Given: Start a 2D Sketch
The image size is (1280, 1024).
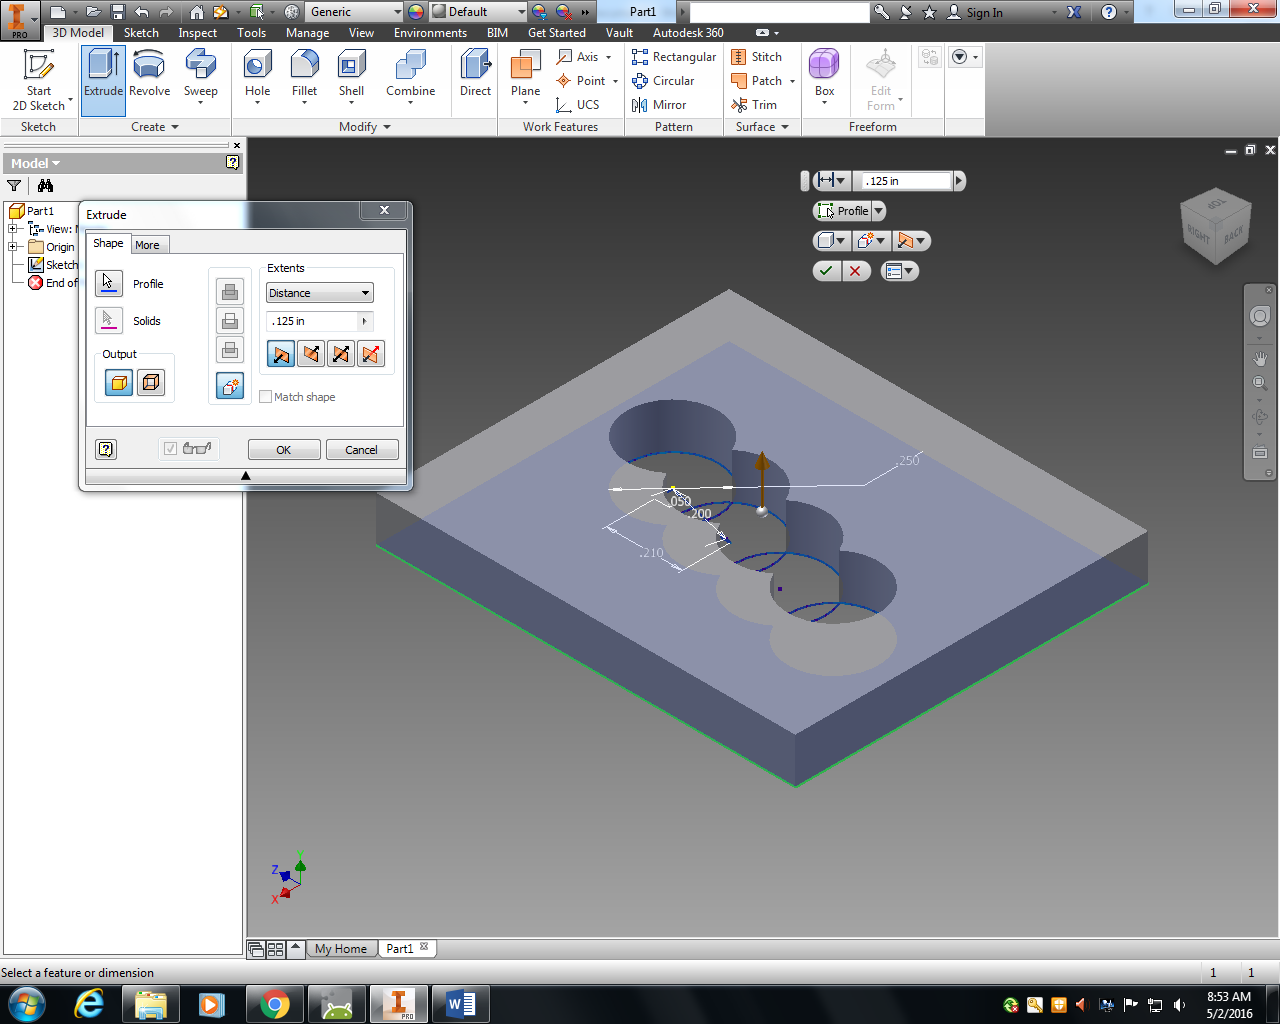Looking at the screenshot, I should [38, 80].
